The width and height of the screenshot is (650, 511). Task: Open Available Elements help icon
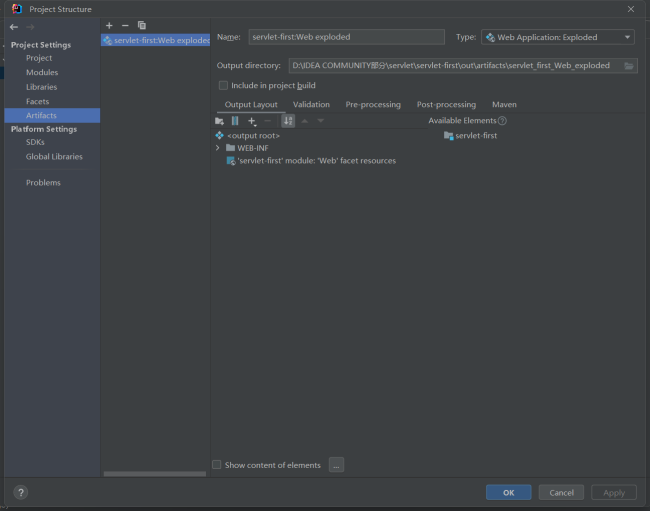[502, 121]
